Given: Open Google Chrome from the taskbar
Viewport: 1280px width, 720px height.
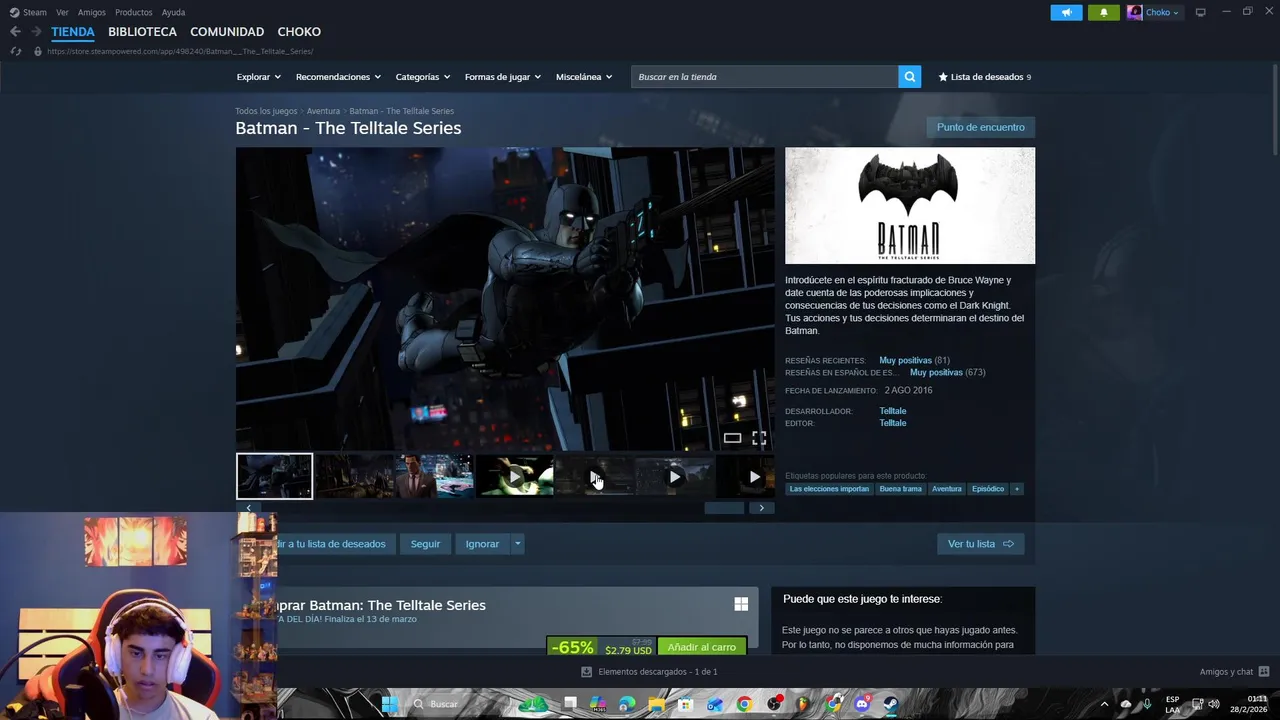Looking at the screenshot, I should click(x=744, y=704).
